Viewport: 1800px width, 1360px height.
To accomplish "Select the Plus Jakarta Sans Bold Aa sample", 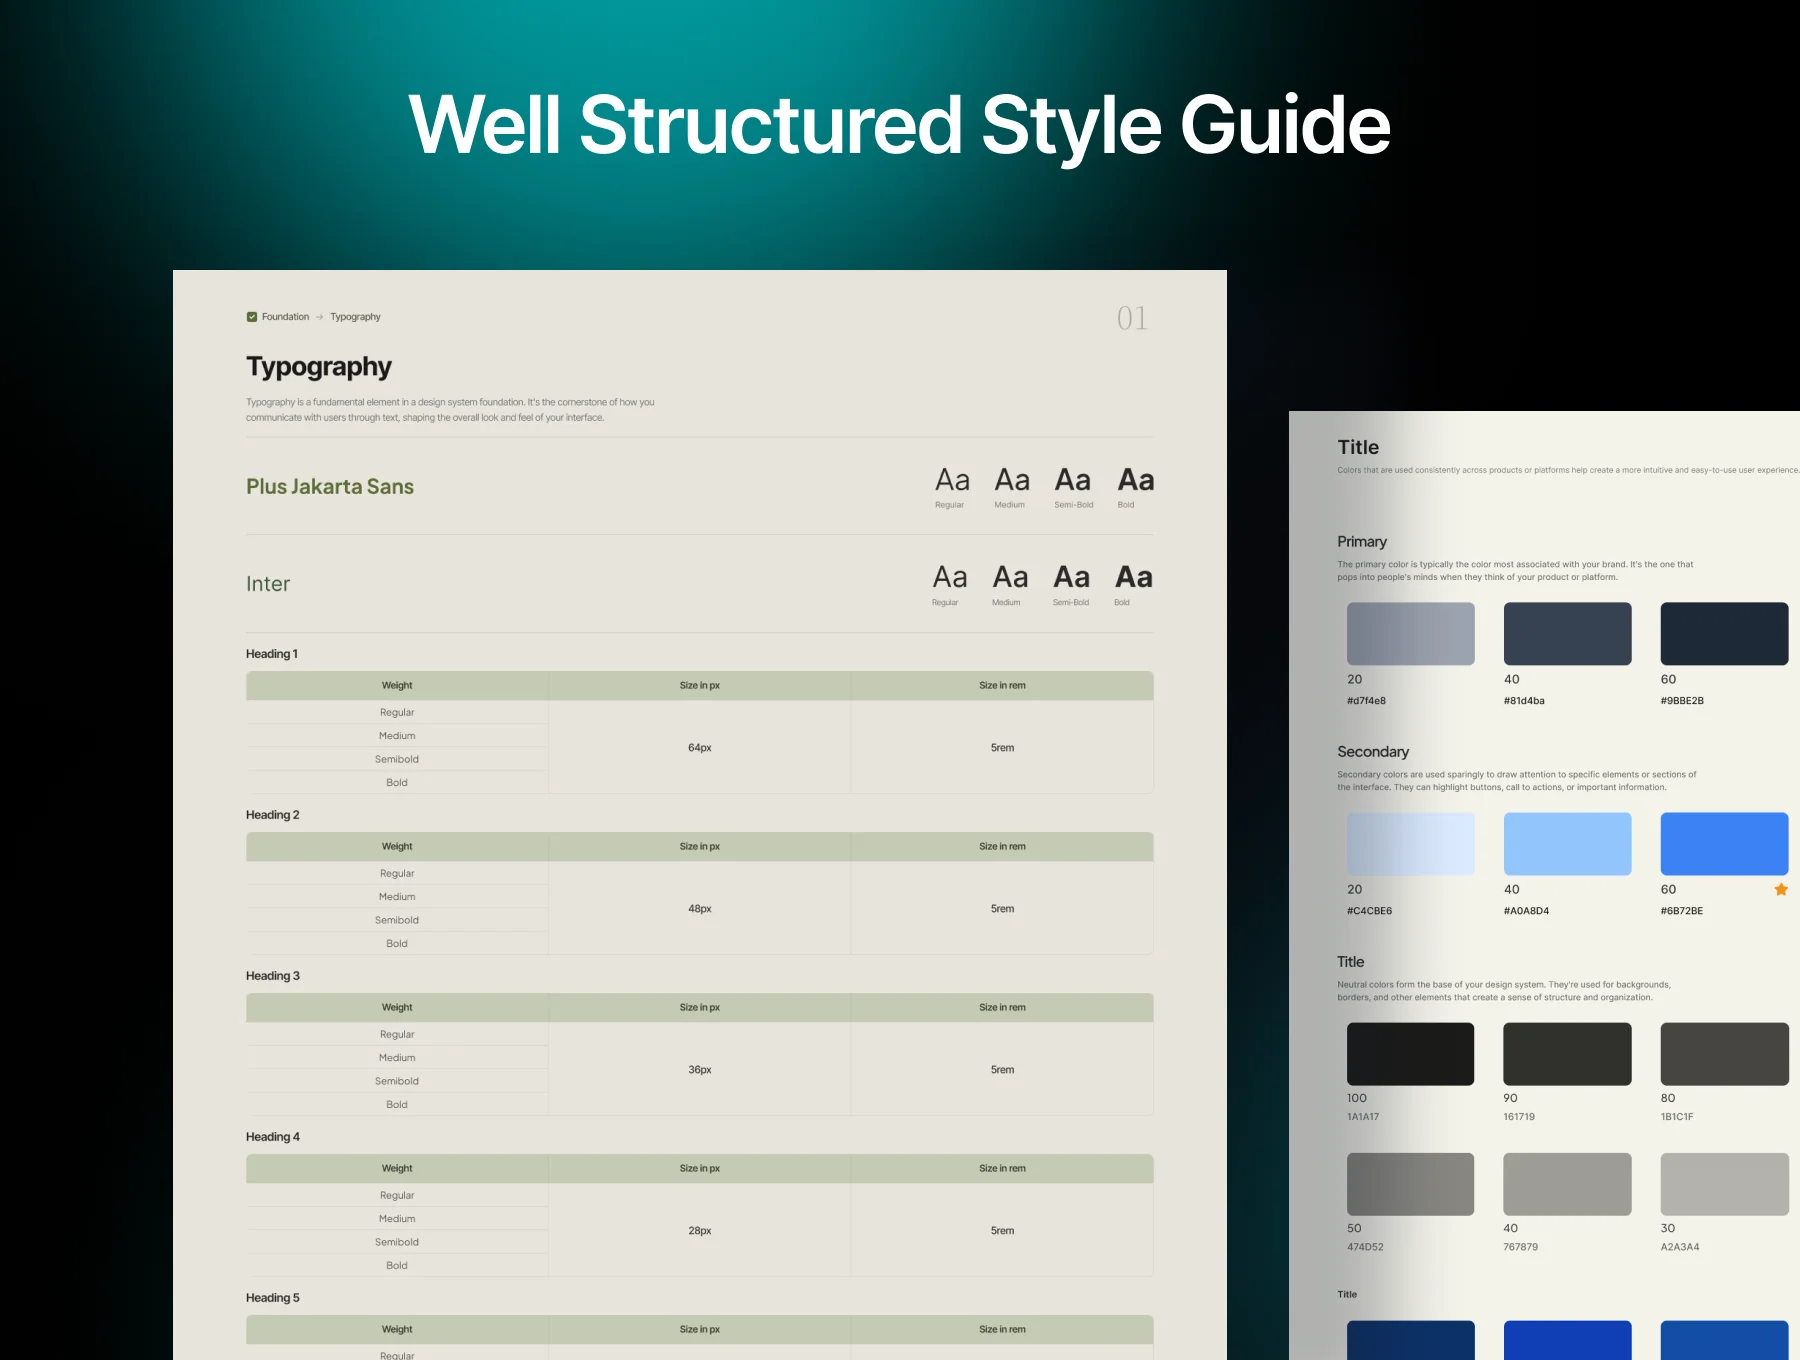I will (1135, 481).
